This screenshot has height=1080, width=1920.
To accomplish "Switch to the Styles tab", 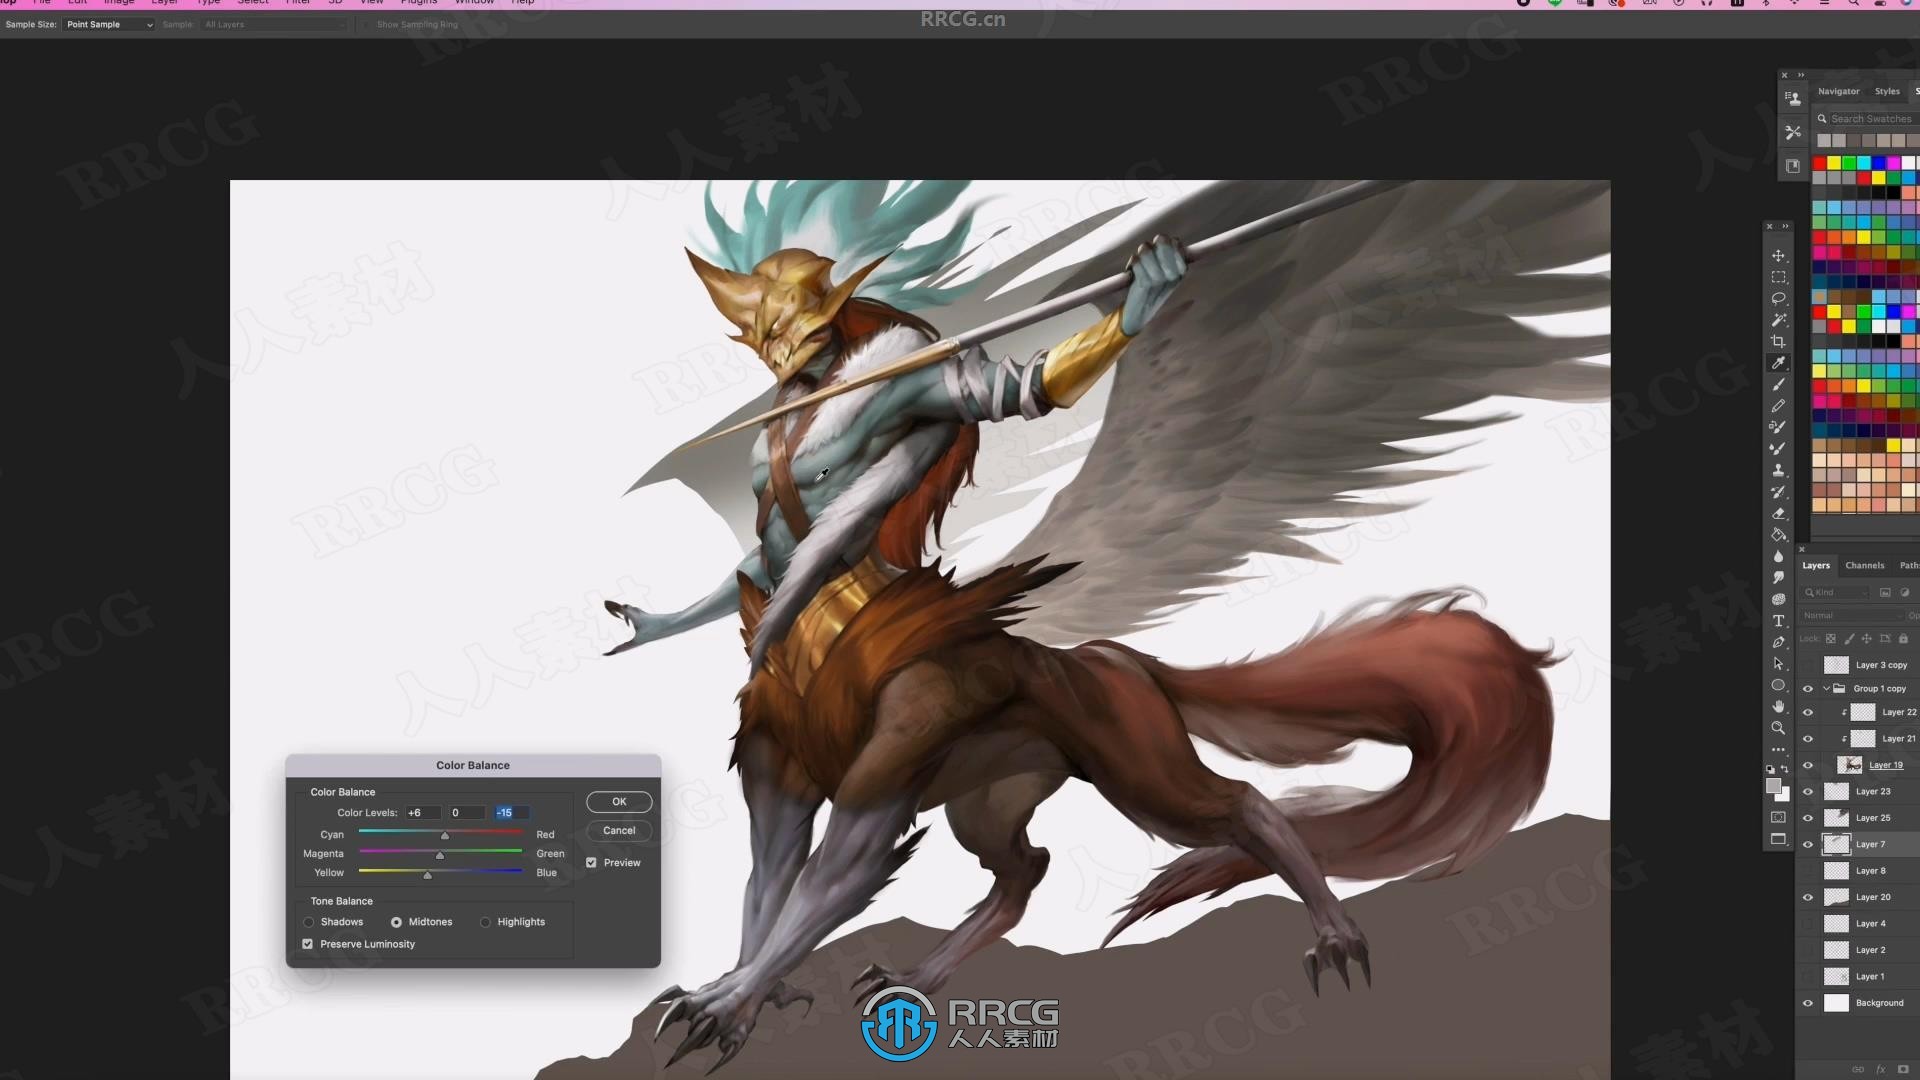I will [1887, 91].
